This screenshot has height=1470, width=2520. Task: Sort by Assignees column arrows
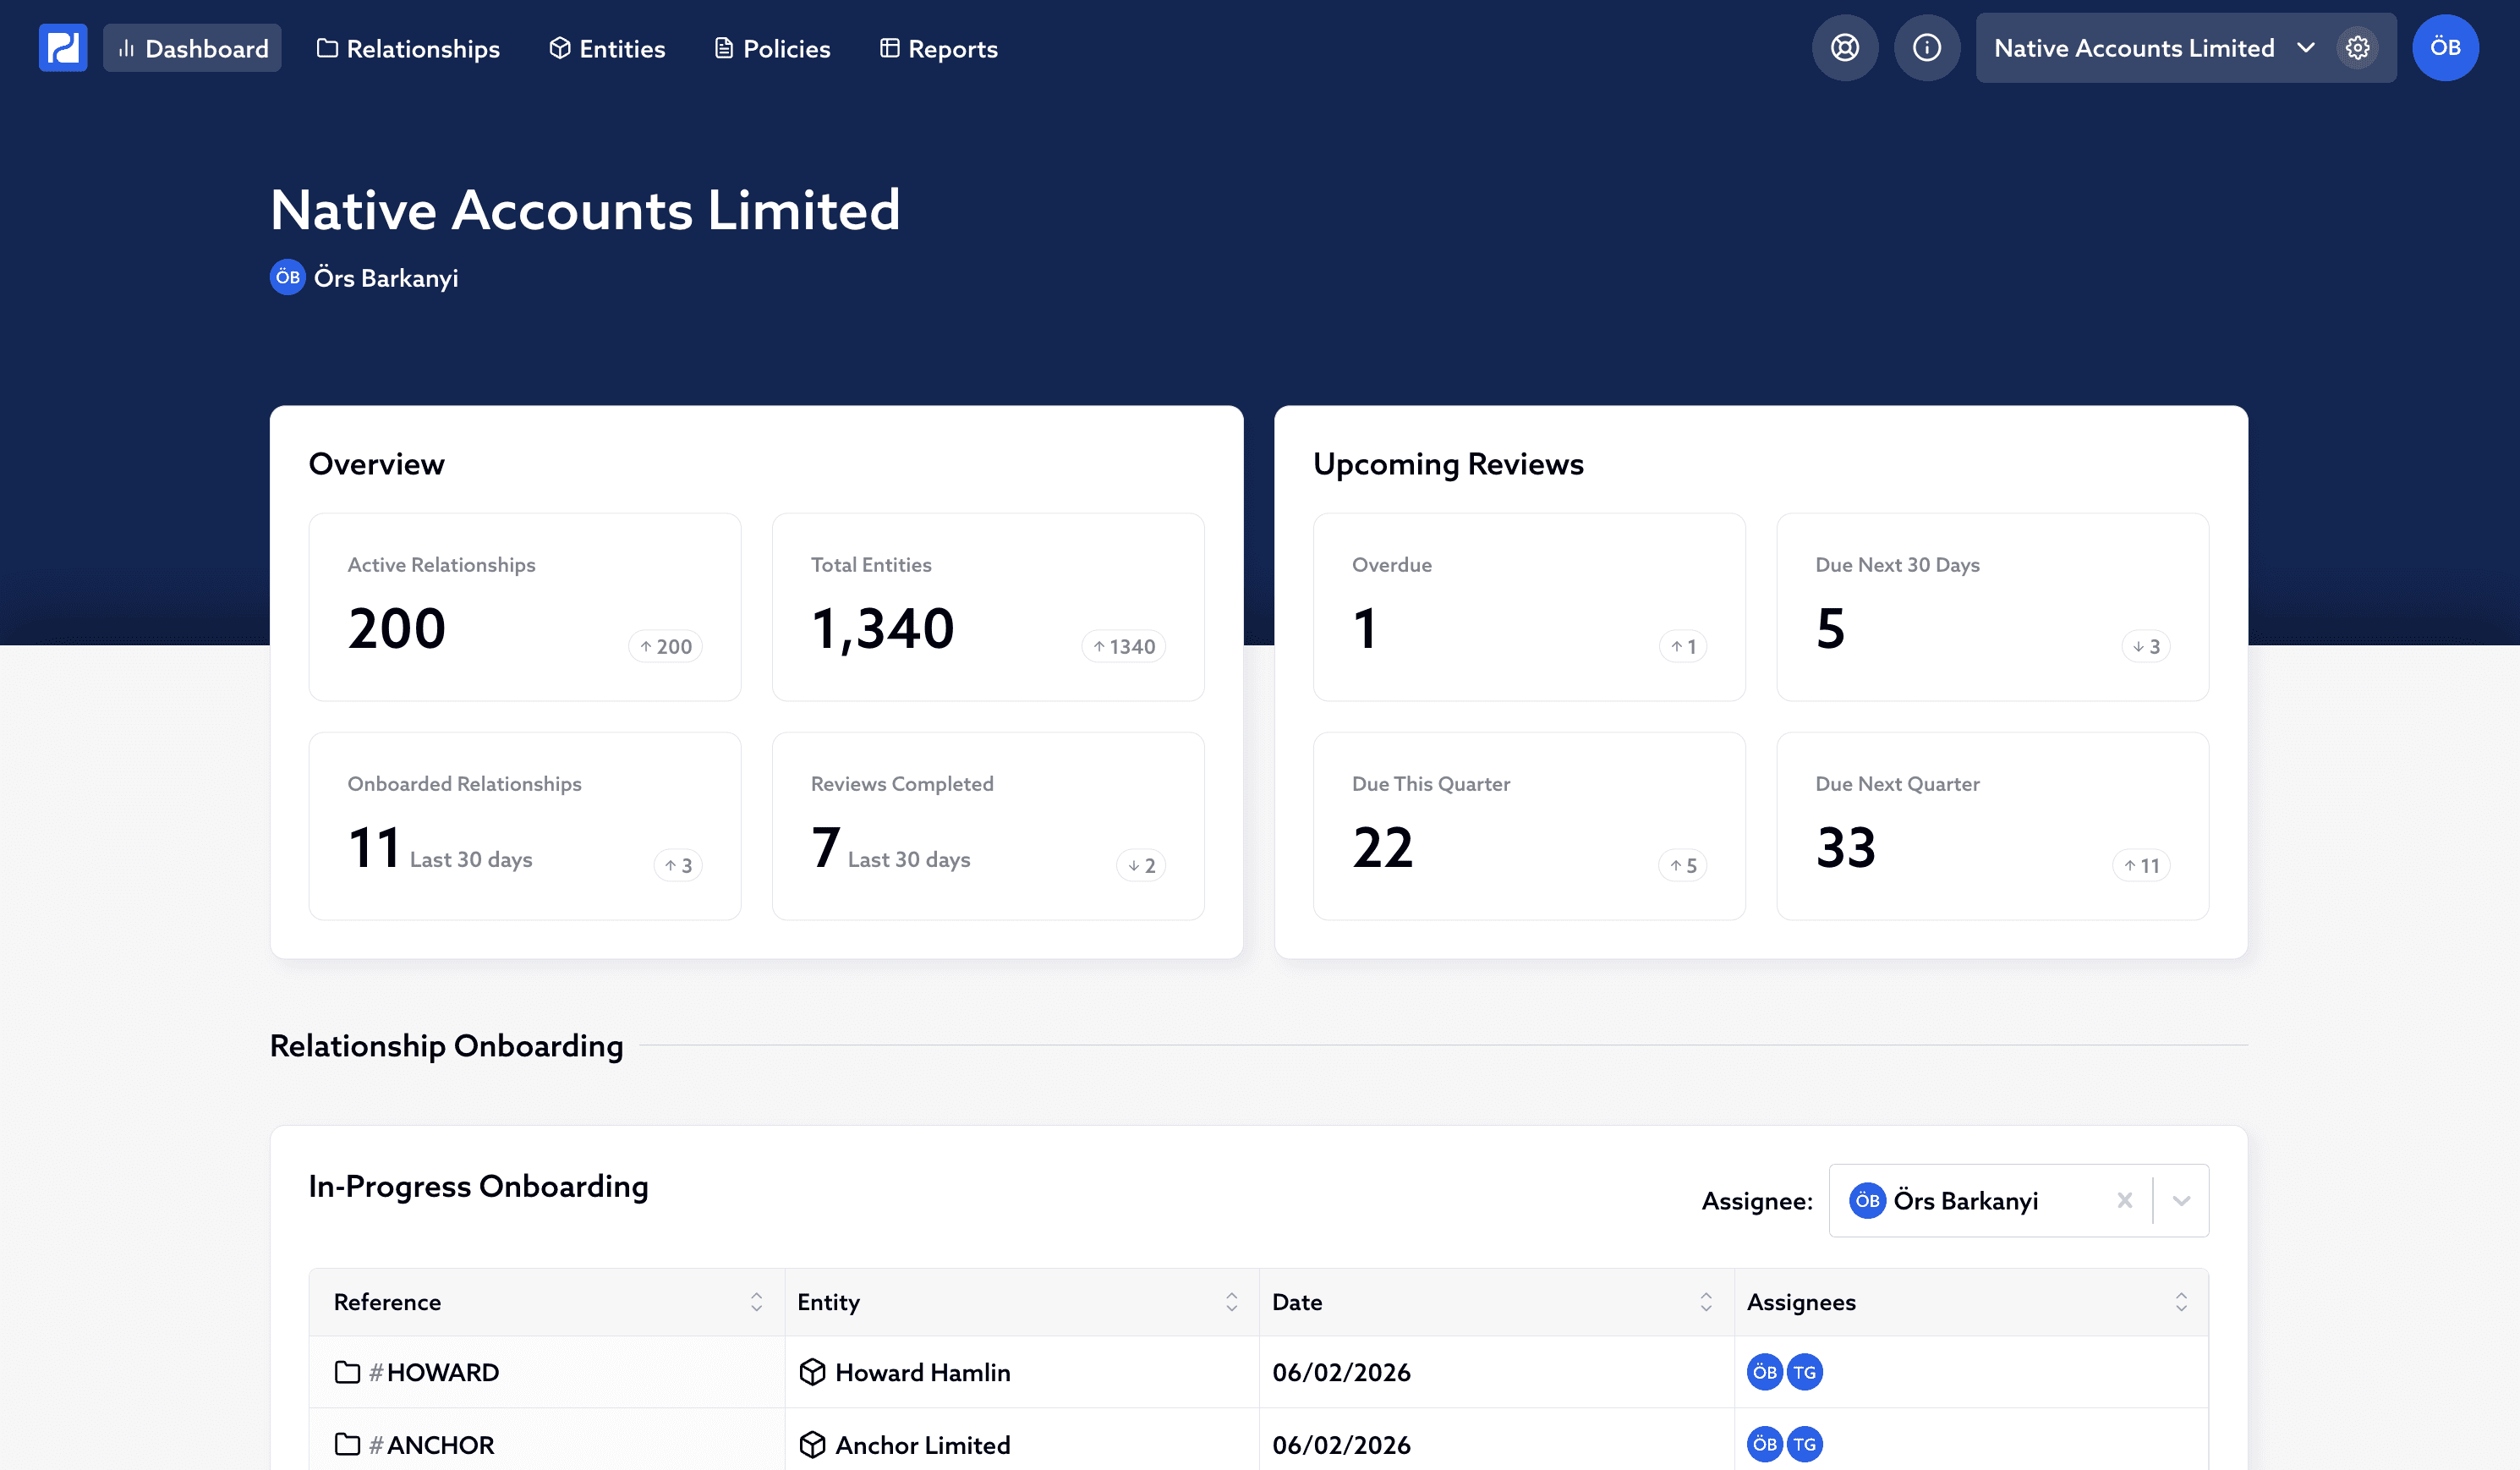[x=2180, y=1301]
